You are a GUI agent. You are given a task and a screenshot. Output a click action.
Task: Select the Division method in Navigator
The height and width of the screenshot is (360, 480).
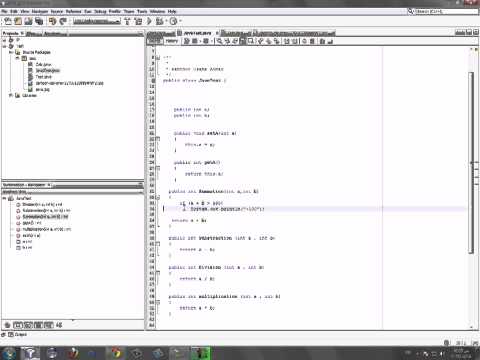point(42,204)
